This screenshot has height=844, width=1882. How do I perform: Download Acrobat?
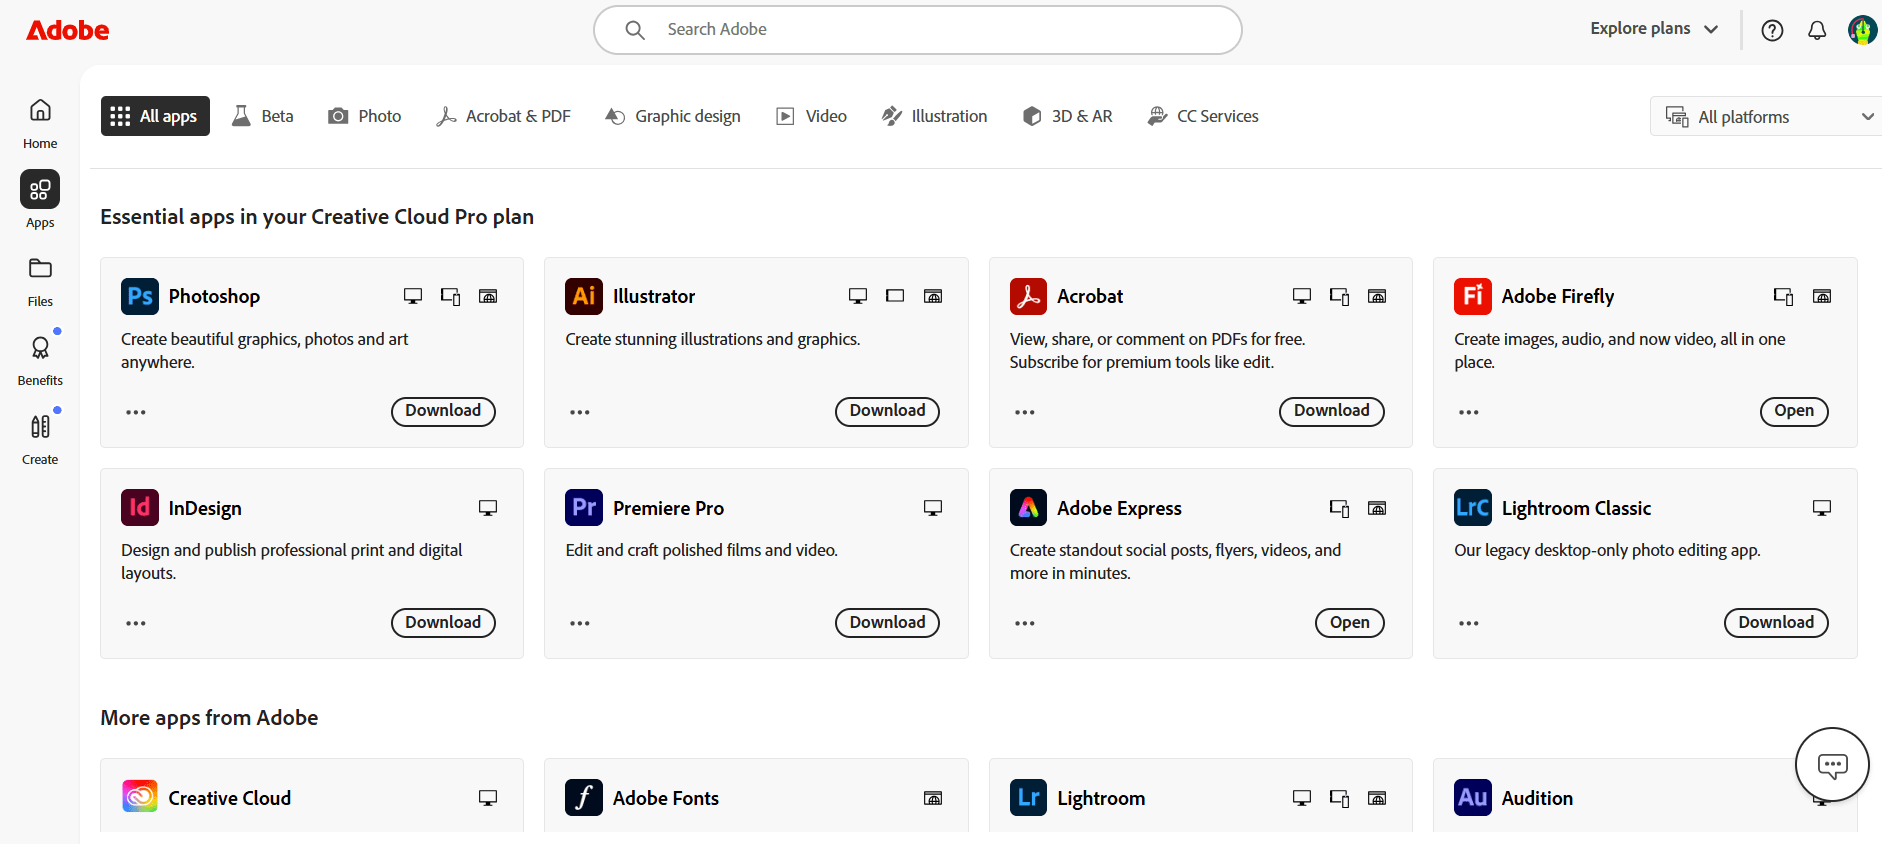[1332, 411]
